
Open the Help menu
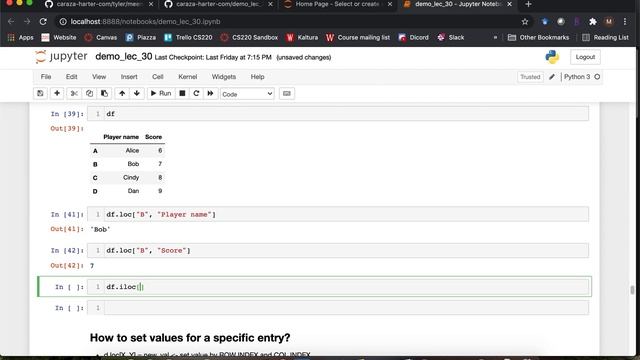point(257,77)
